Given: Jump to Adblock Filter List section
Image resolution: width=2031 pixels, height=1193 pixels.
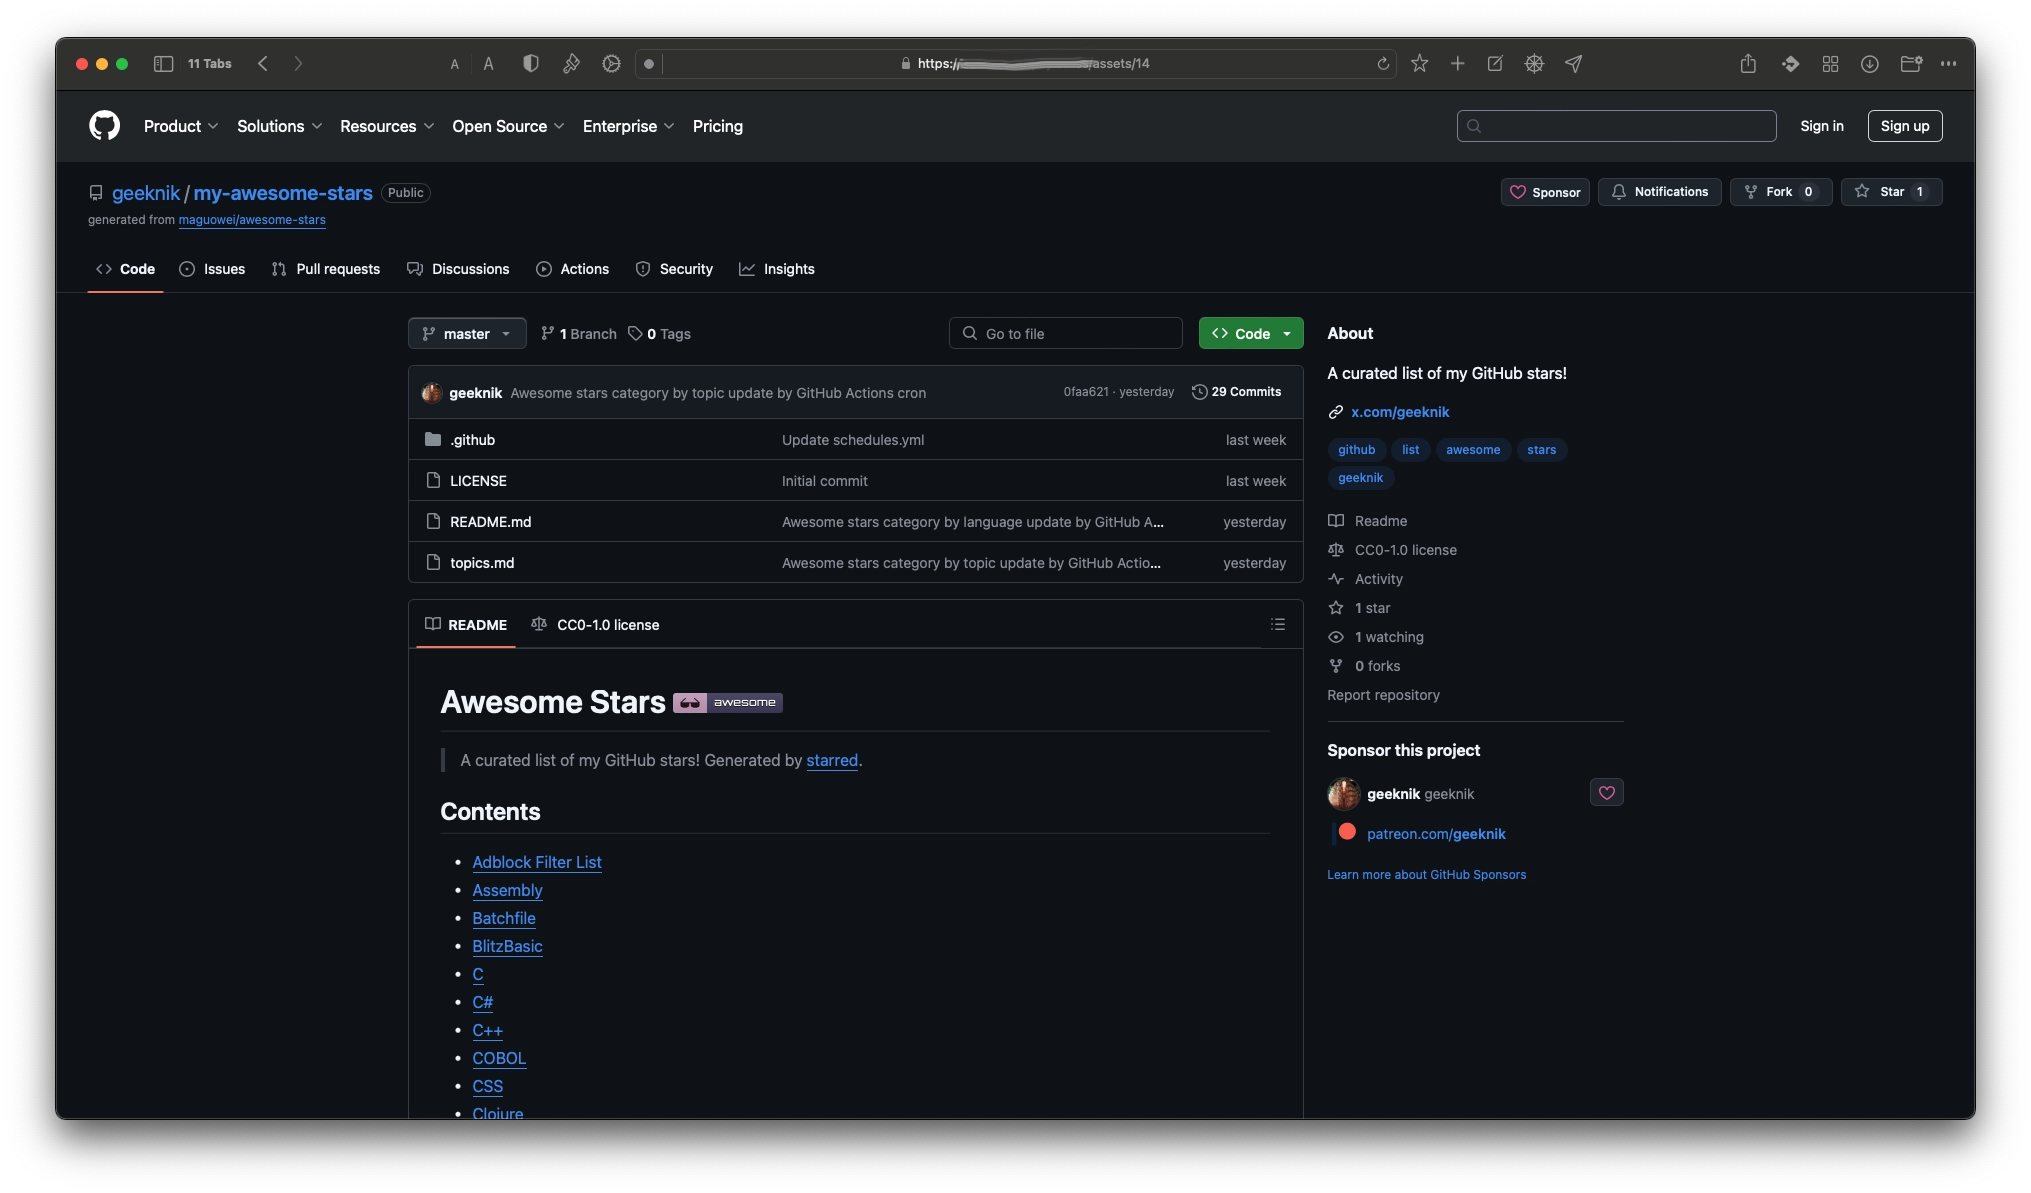Looking at the screenshot, I should [537, 862].
